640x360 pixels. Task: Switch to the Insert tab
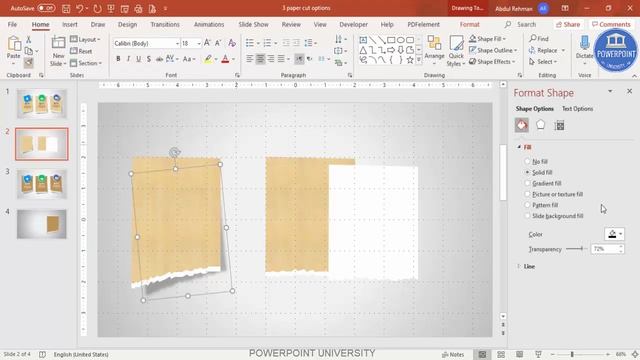click(x=70, y=24)
